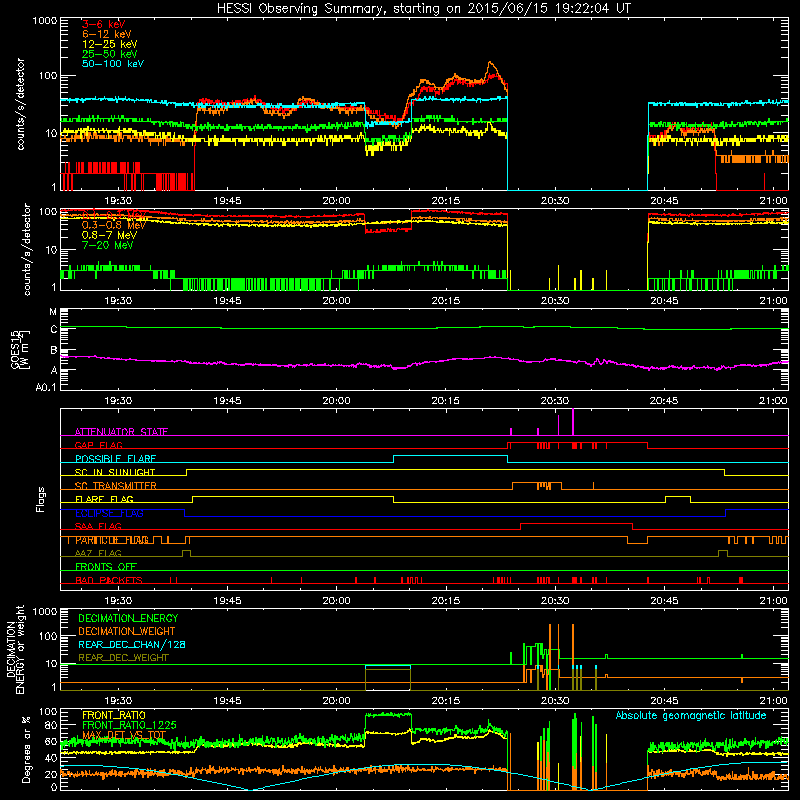Select the GAP_FLAG label

click(98, 445)
